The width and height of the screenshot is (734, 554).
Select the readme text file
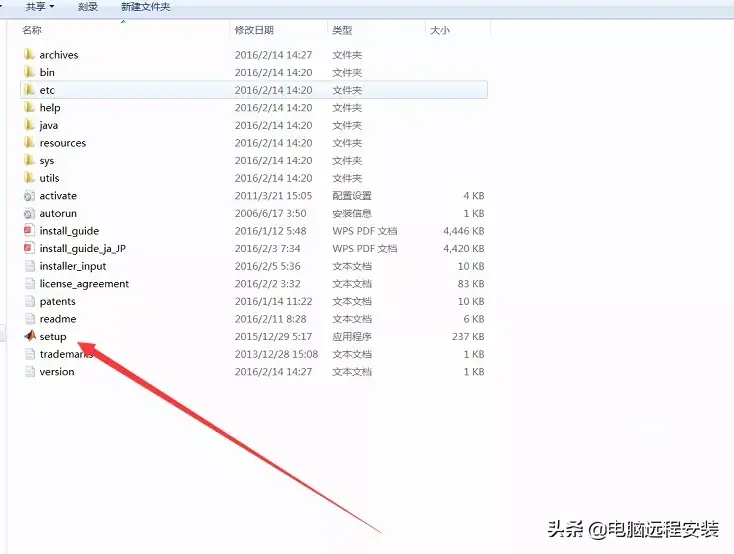coord(58,319)
